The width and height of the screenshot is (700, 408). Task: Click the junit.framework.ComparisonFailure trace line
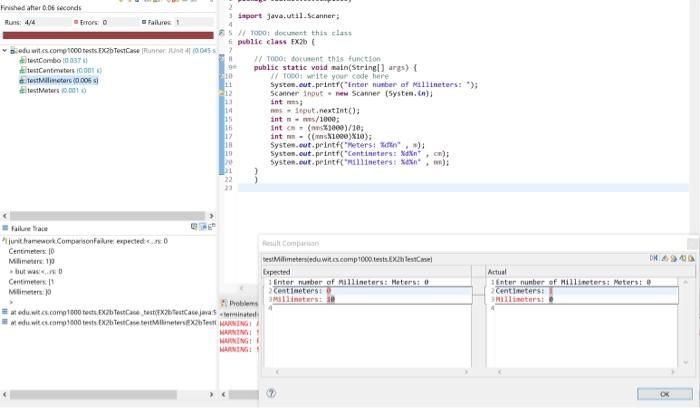point(88,241)
